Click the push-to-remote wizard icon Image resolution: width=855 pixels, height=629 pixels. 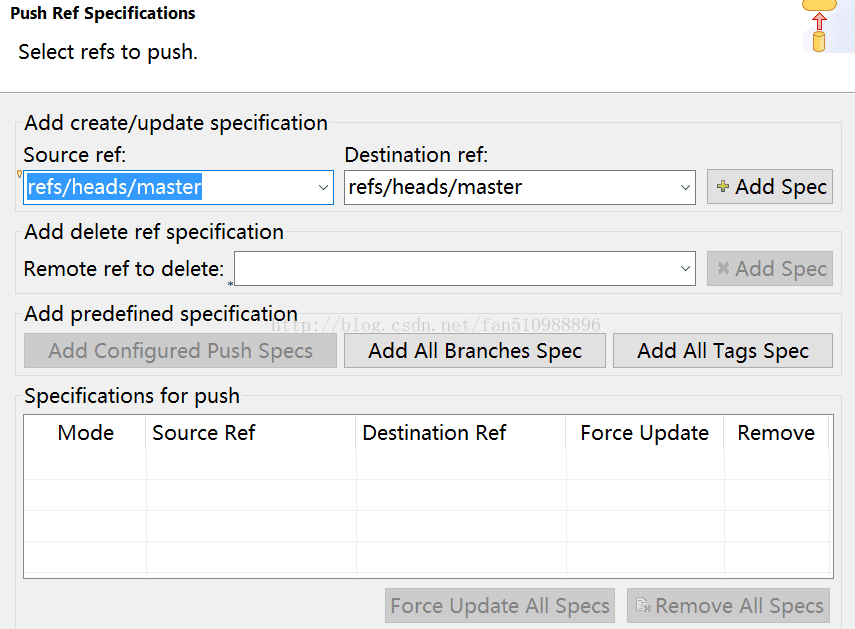click(x=819, y=26)
